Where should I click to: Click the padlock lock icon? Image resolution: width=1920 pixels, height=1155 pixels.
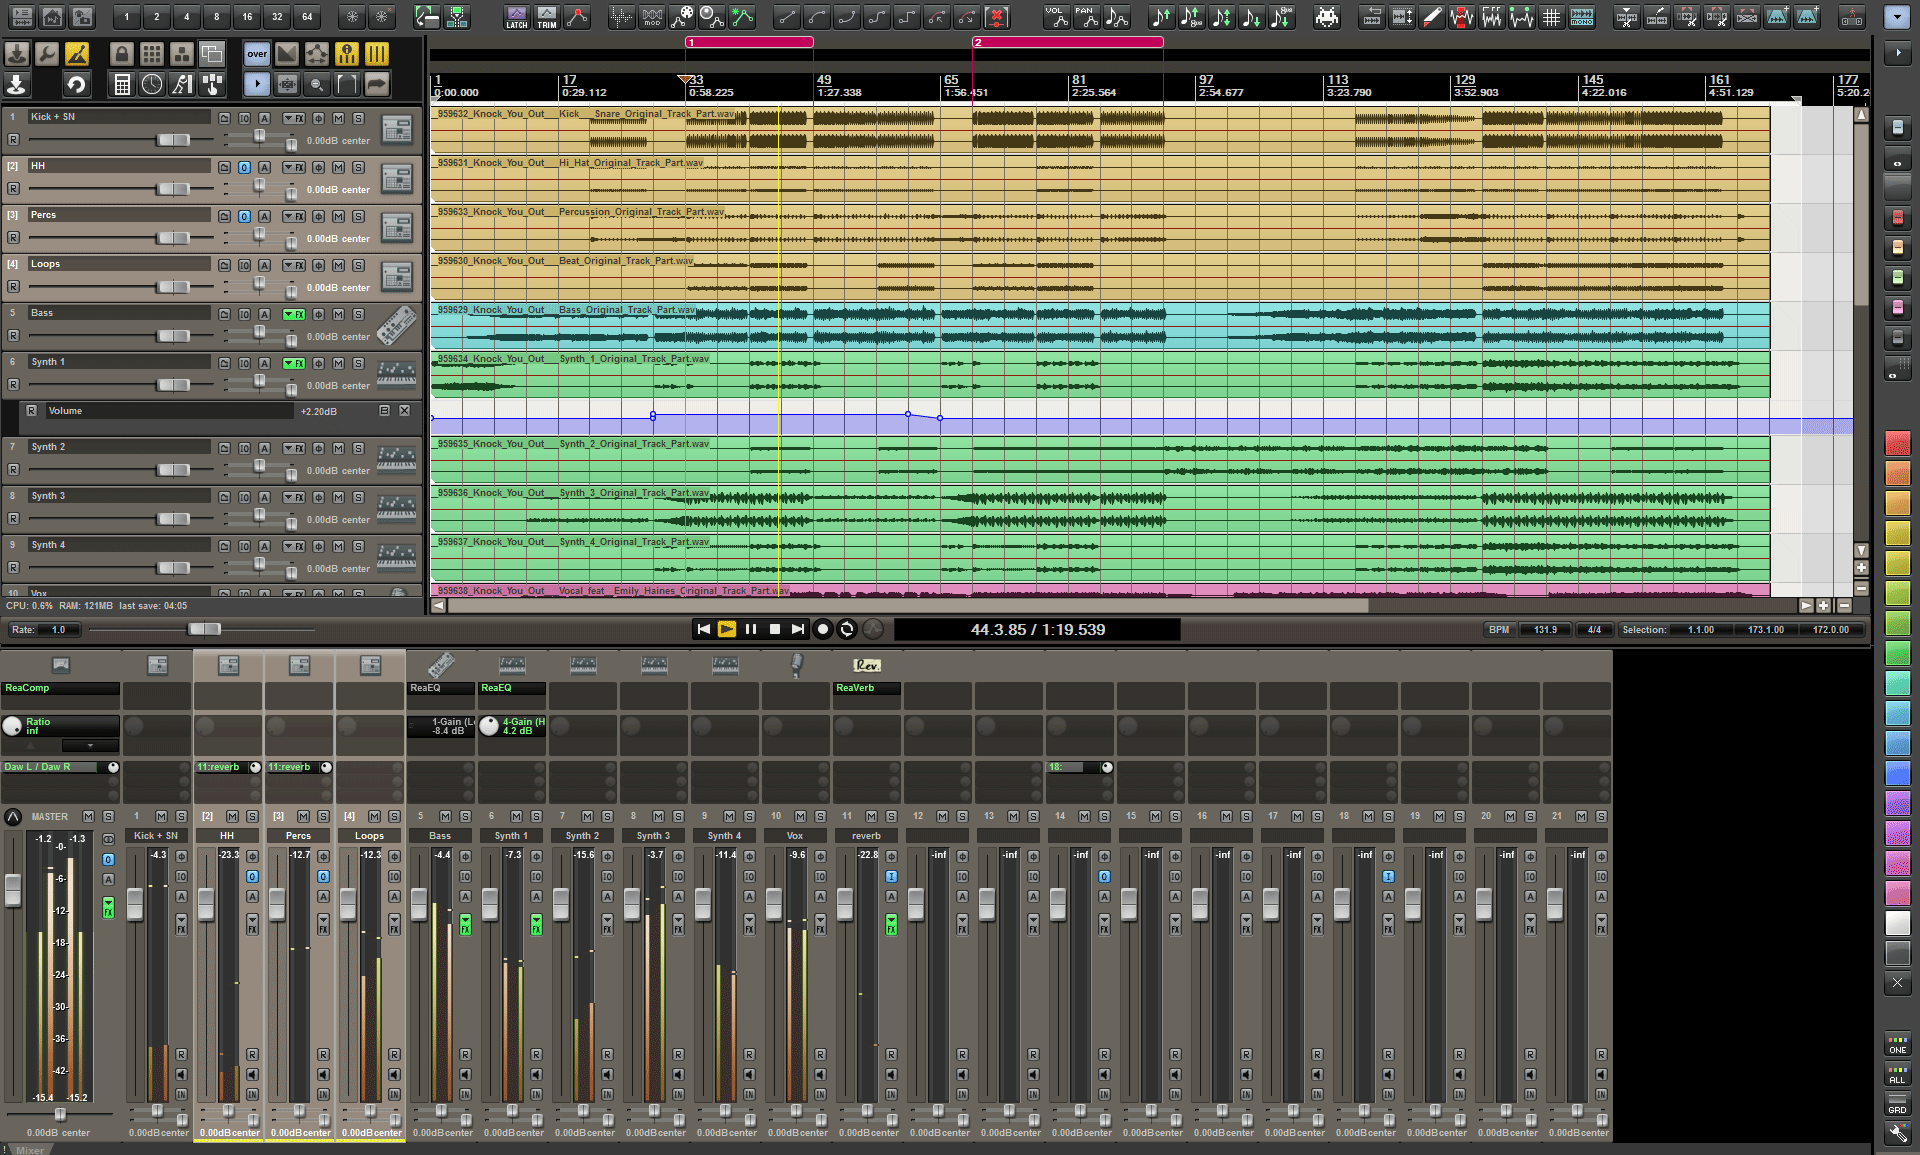[x=122, y=54]
